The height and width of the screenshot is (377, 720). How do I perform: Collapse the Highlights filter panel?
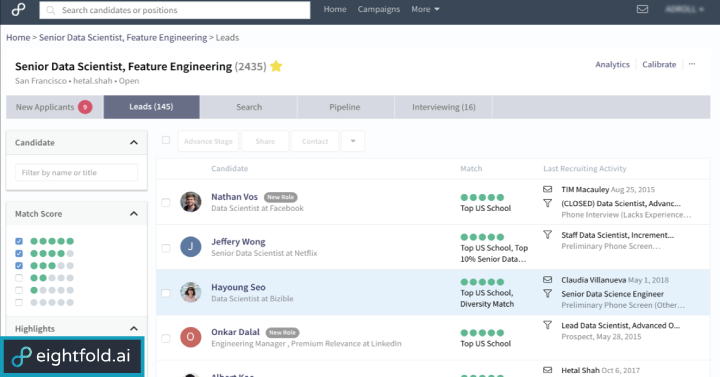click(134, 328)
